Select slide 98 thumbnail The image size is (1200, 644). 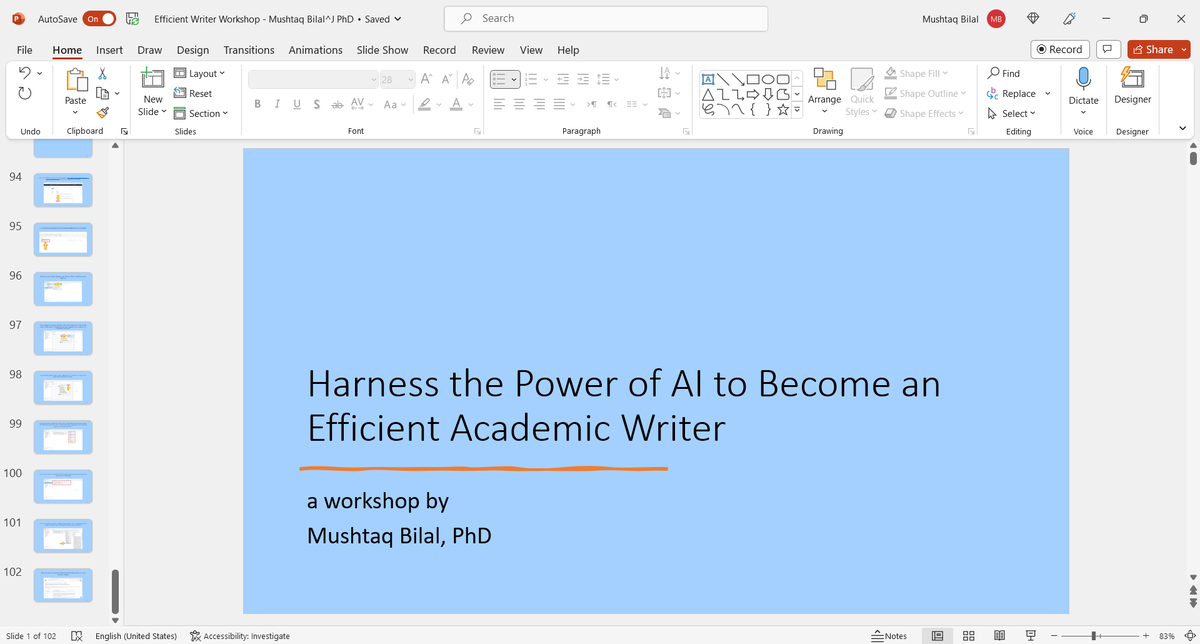point(63,387)
